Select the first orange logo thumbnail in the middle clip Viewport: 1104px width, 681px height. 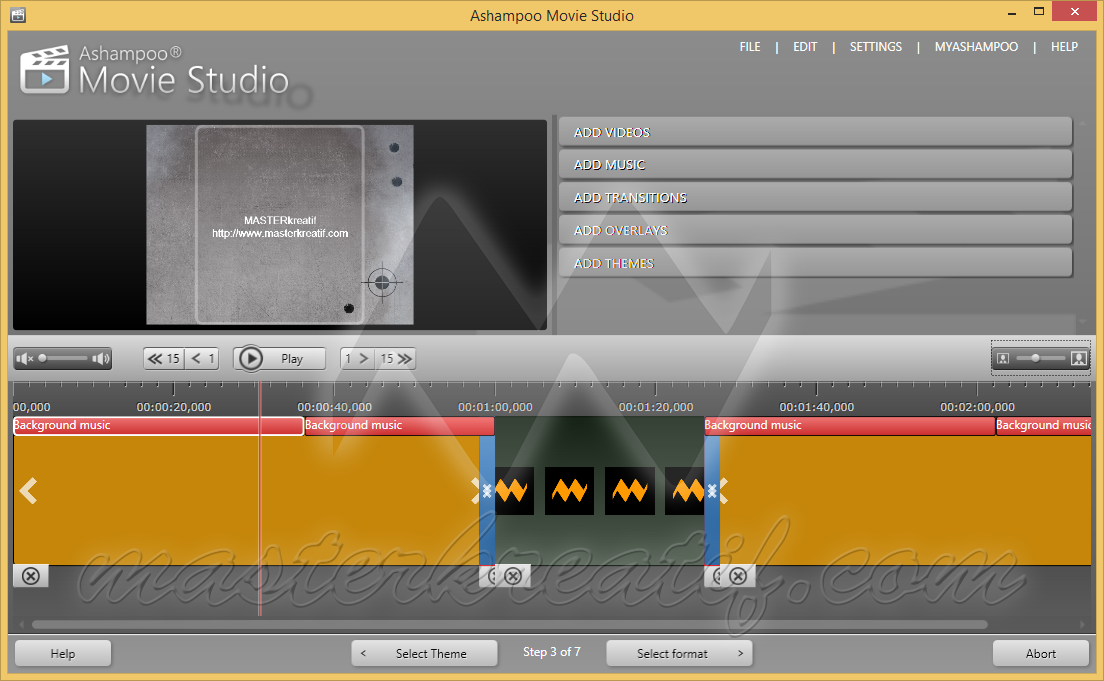click(514, 491)
